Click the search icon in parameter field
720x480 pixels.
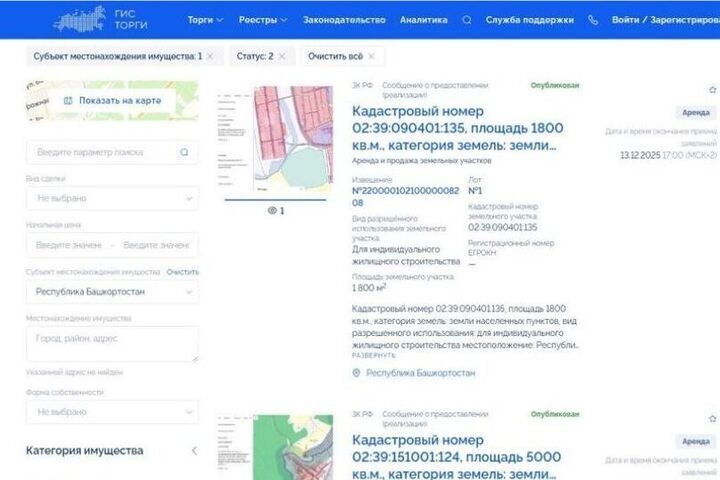click(x=184, y=152)
